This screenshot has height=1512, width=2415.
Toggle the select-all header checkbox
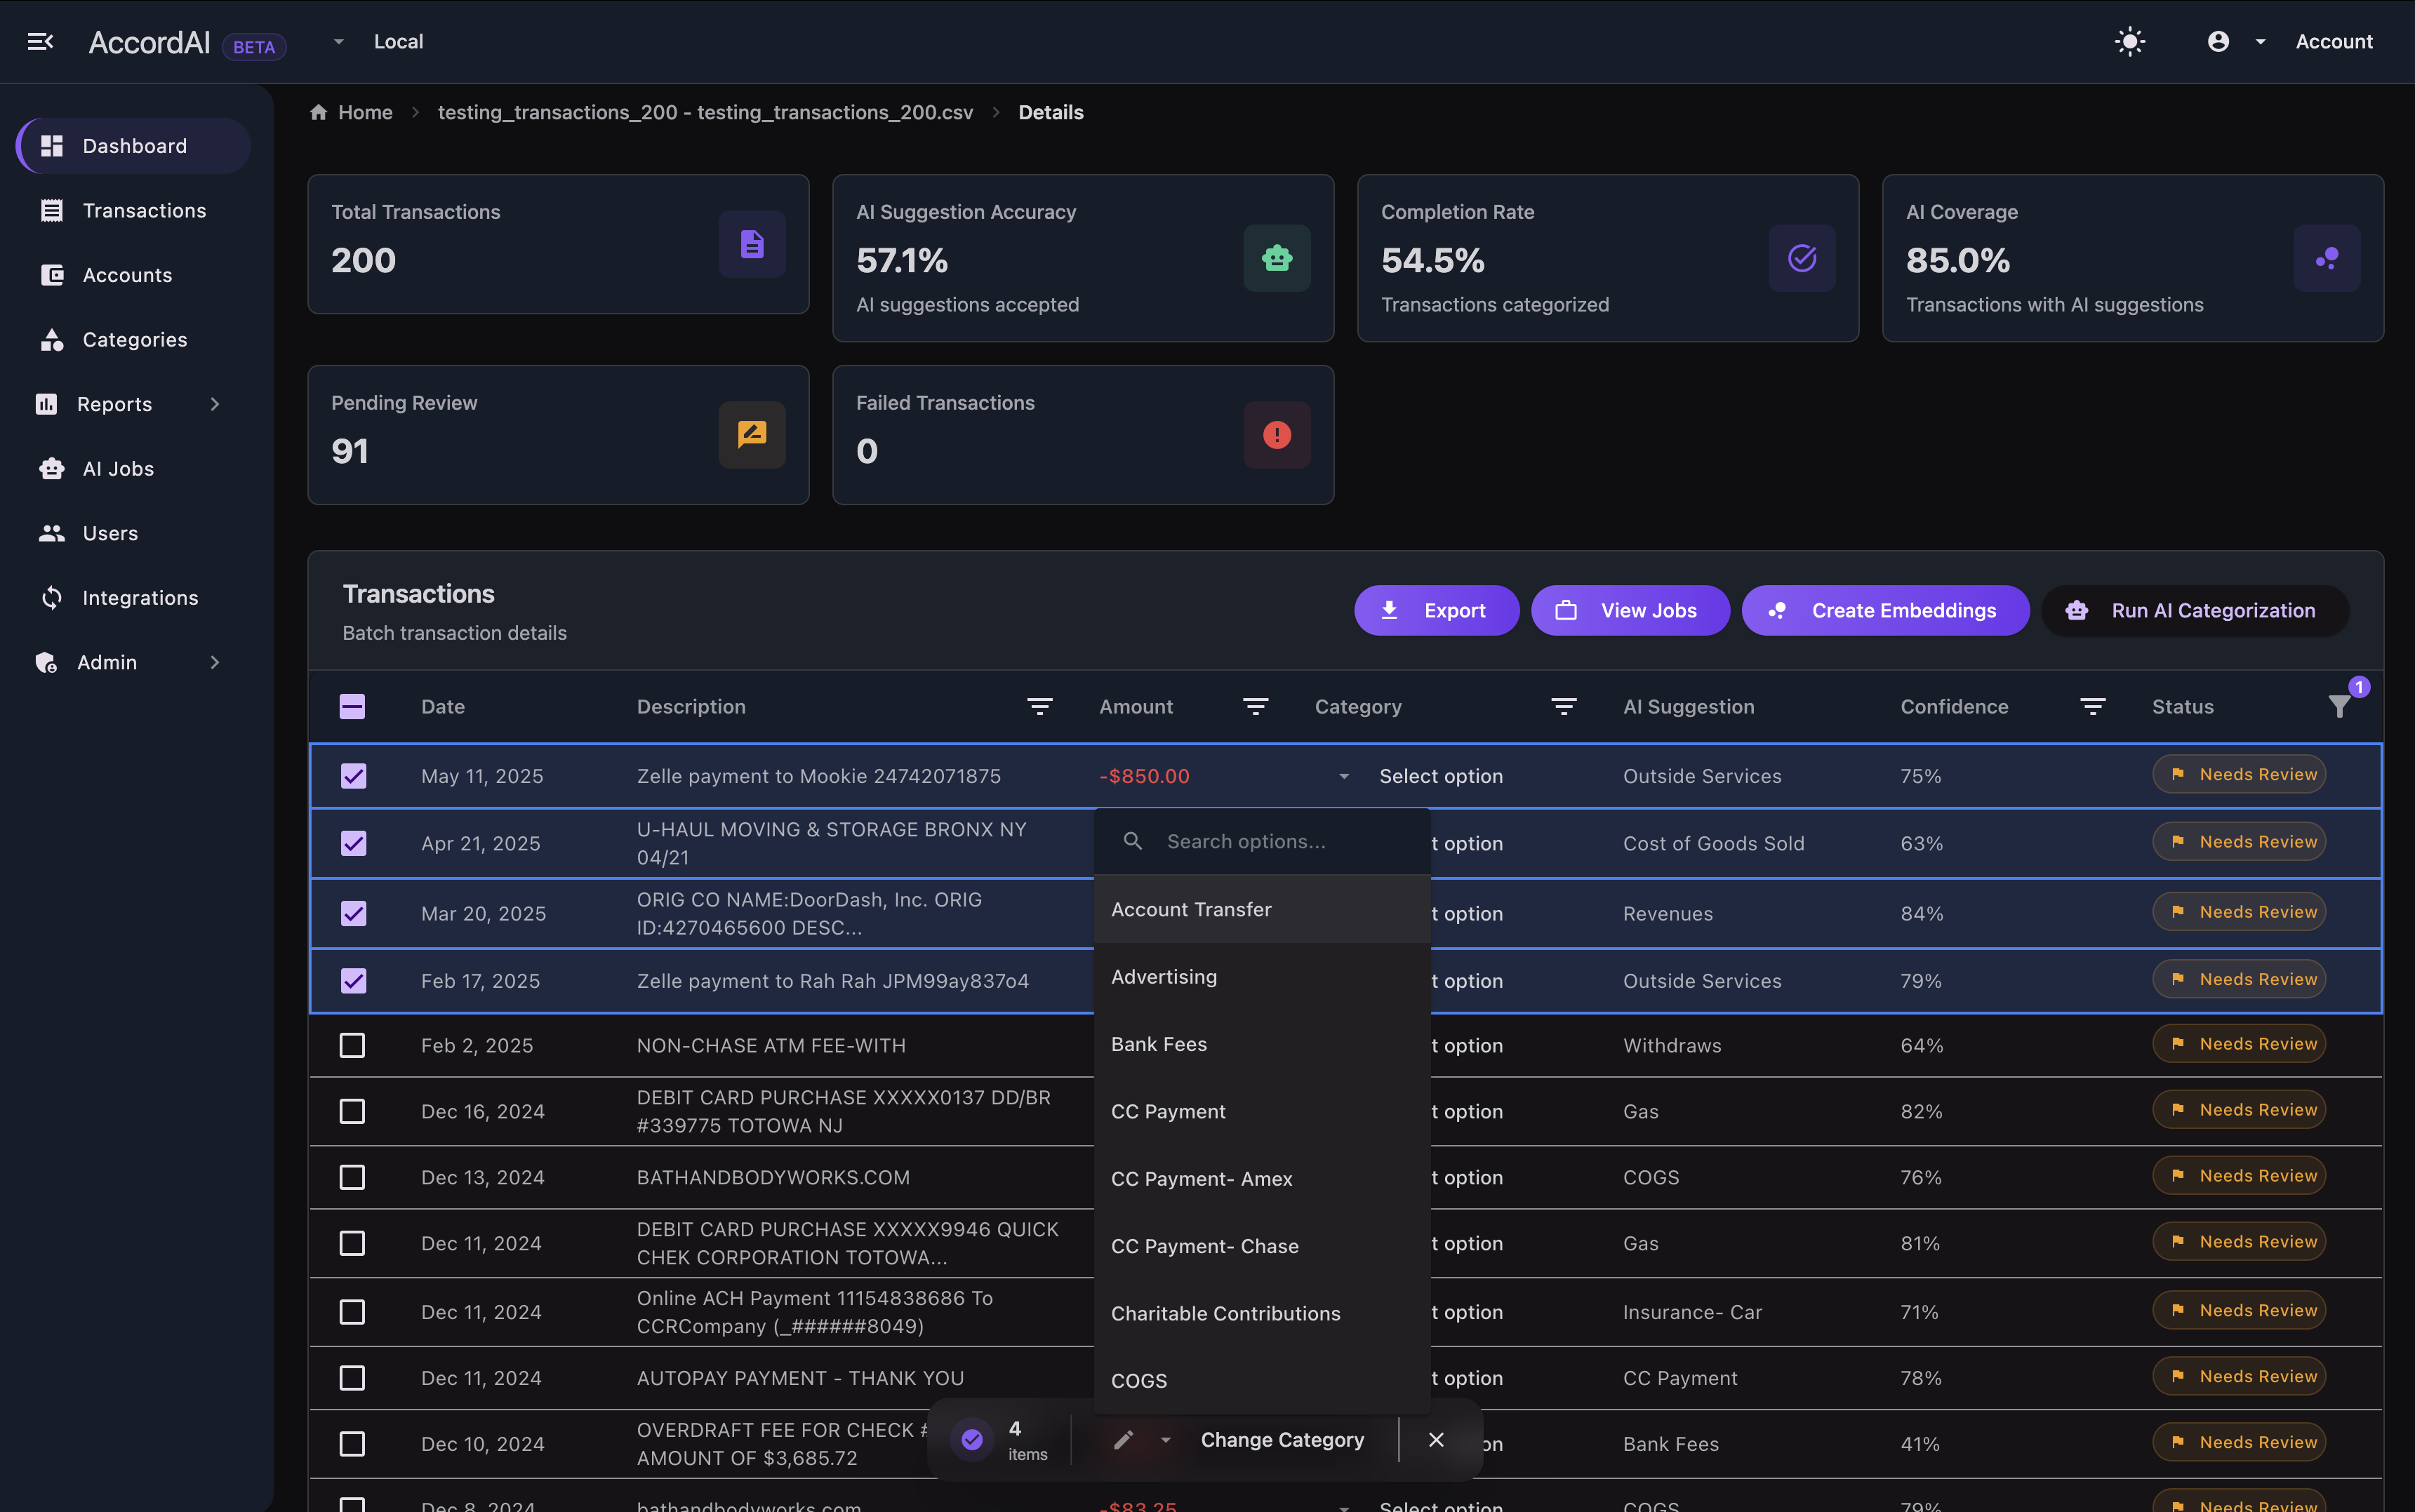tap(352, 707)
